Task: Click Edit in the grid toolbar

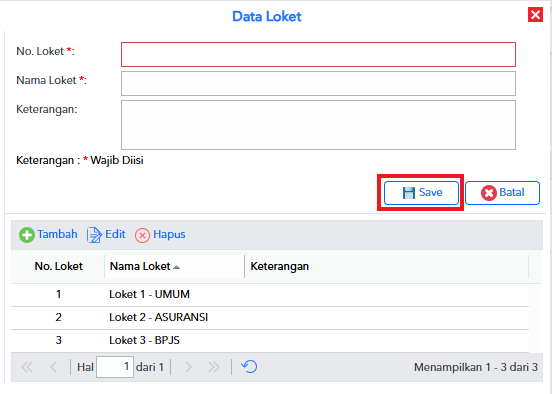Action: [x=106, y=234]
